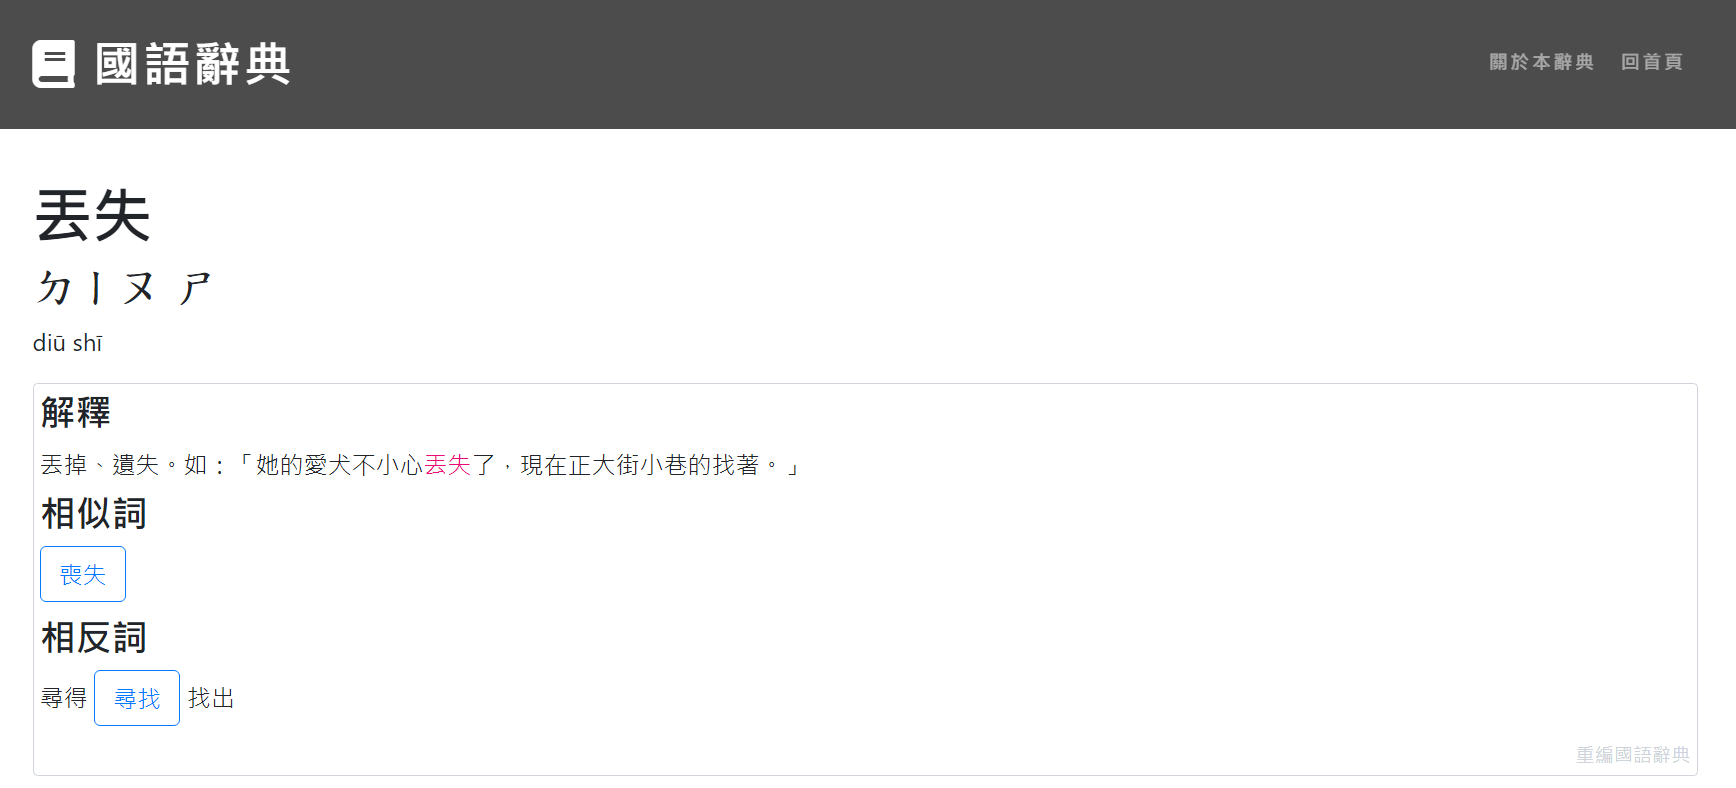Open the antonym 尋找 button
The image size is (1736, 788).
[x=137, y=698]
